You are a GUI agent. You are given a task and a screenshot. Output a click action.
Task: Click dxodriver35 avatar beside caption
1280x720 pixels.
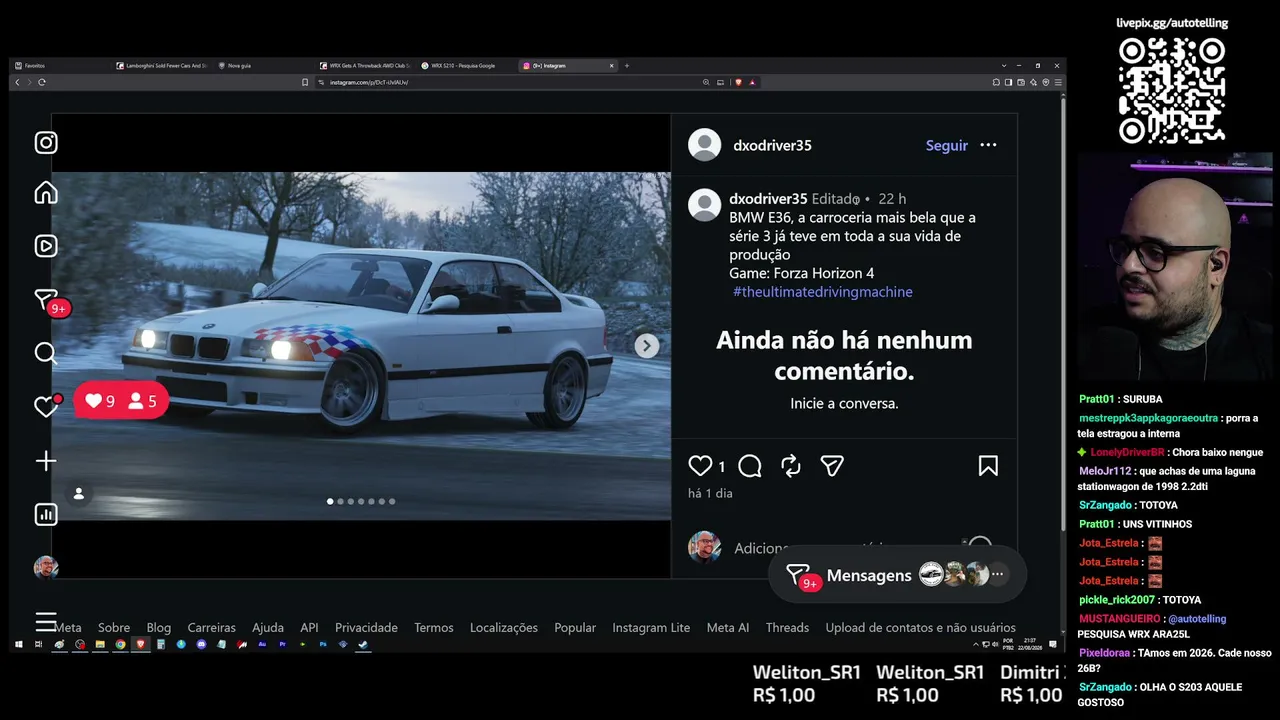(705, 205)
